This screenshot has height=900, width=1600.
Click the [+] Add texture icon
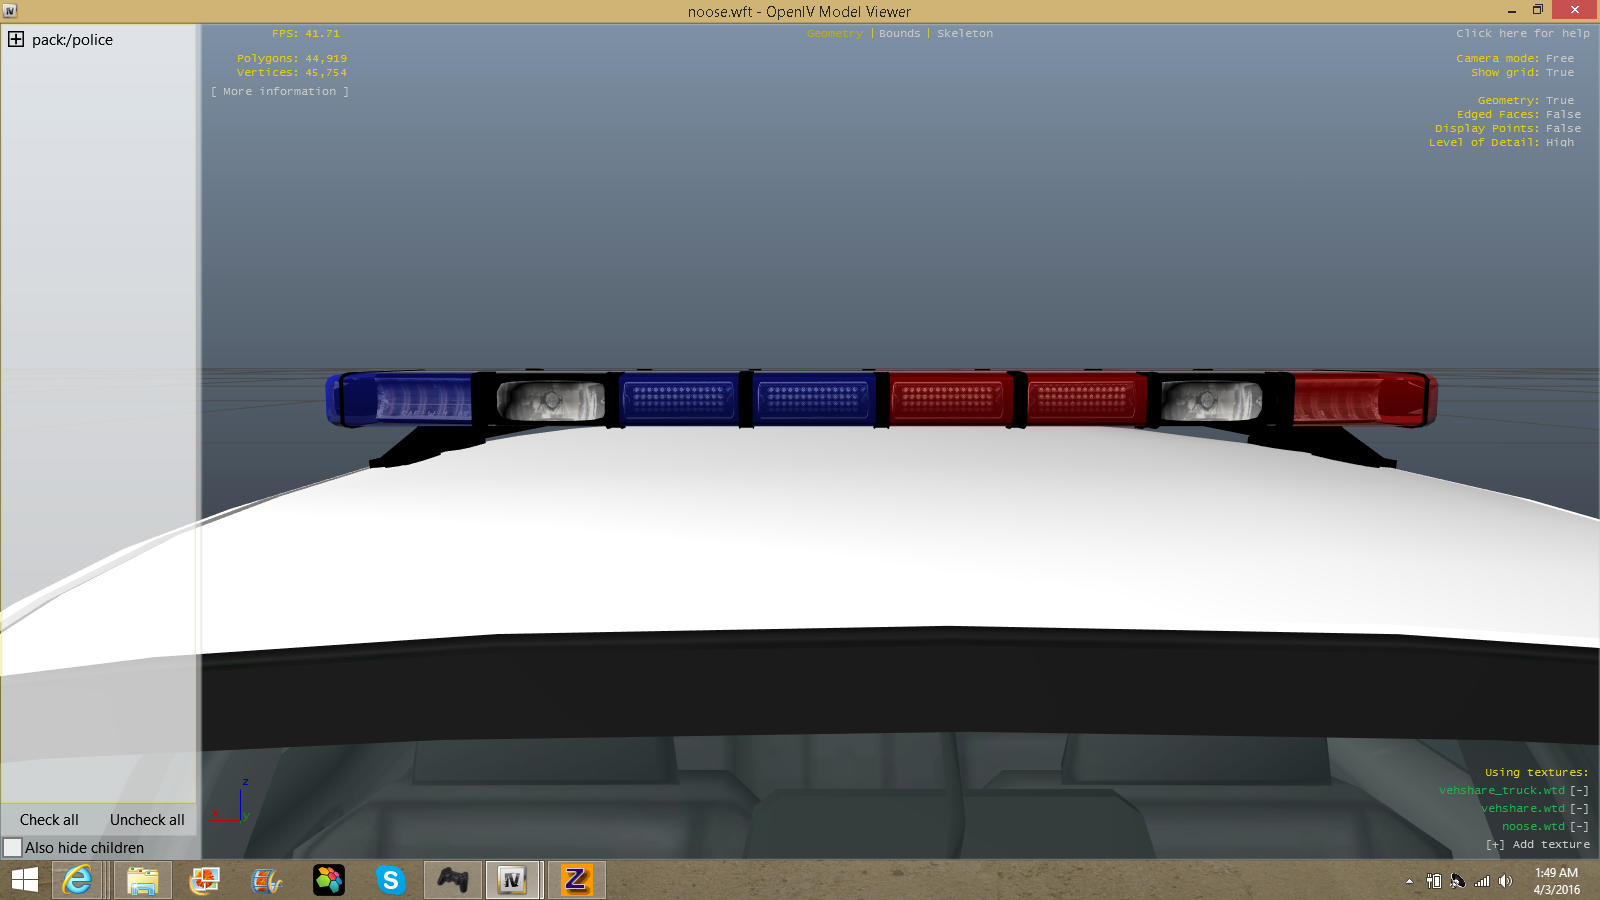click(x=1495, y=845)
